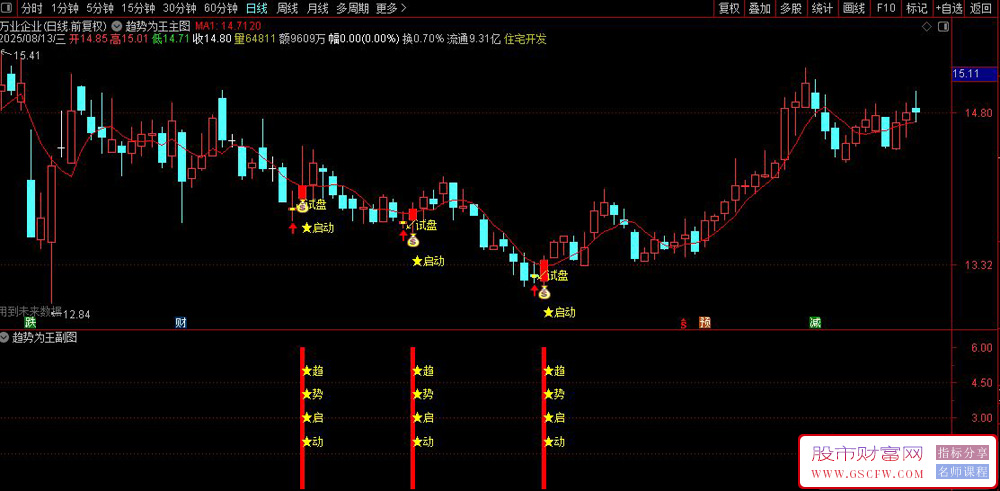Click the 标记 mark button
Viewport: 1000px width, 491px height.
click(x=916, y=8)
